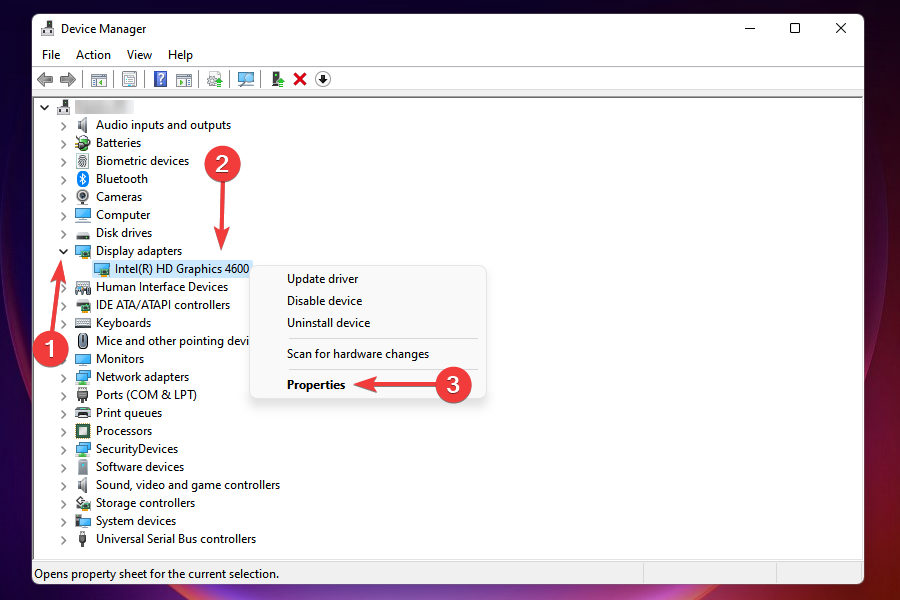The height and width of the screenshot is (600, 900).
Task: Expand the Biometric devices category
Action: pos(63,161)
